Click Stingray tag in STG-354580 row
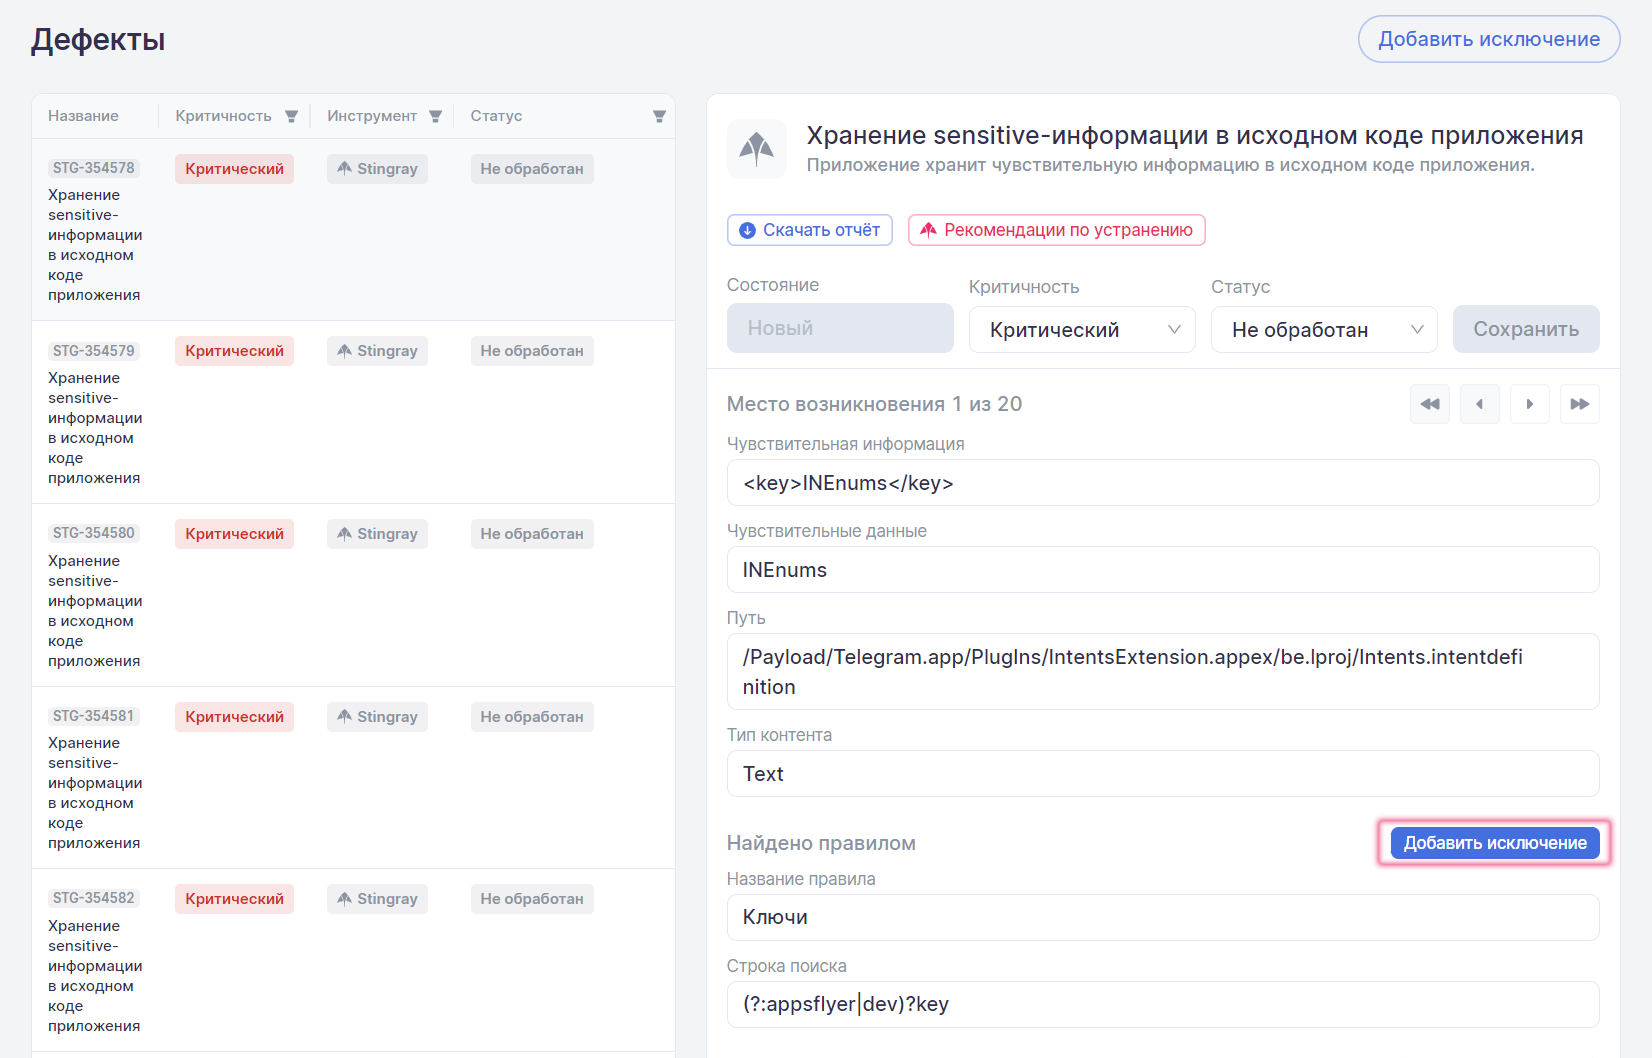1652x1058 pixels. coord(377,534)
